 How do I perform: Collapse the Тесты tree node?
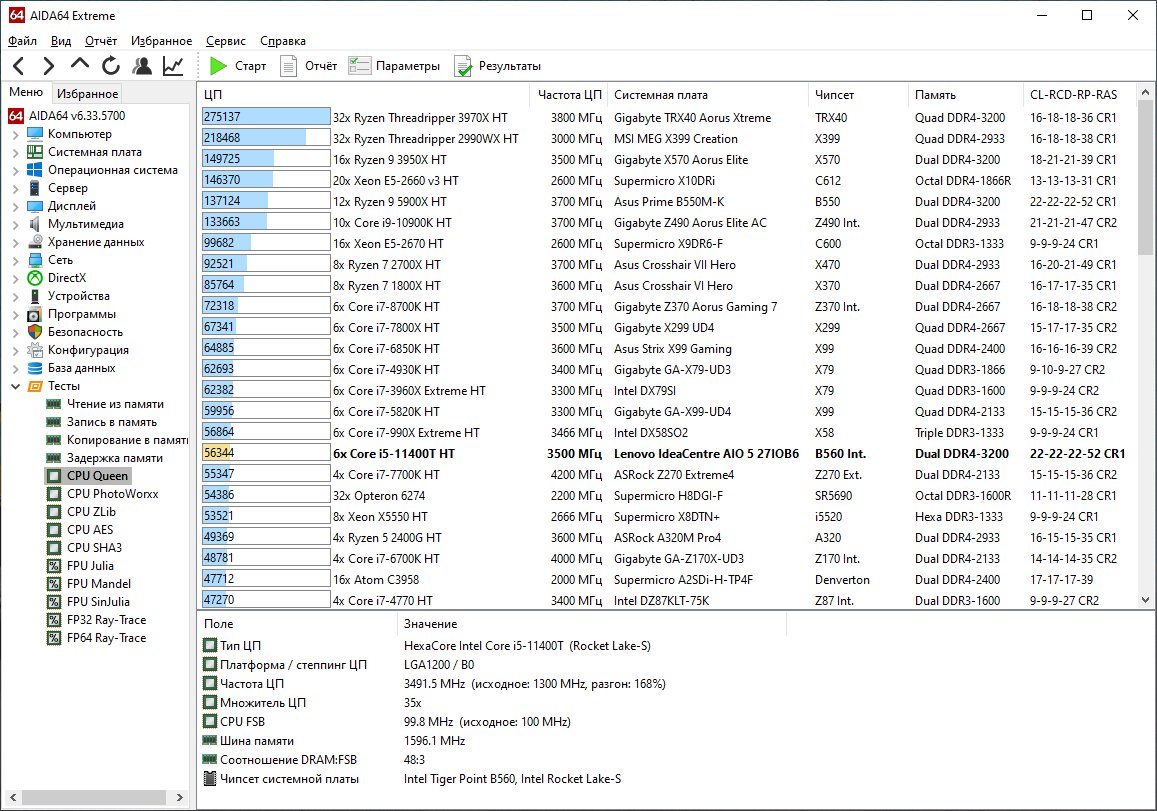point(15,386)
